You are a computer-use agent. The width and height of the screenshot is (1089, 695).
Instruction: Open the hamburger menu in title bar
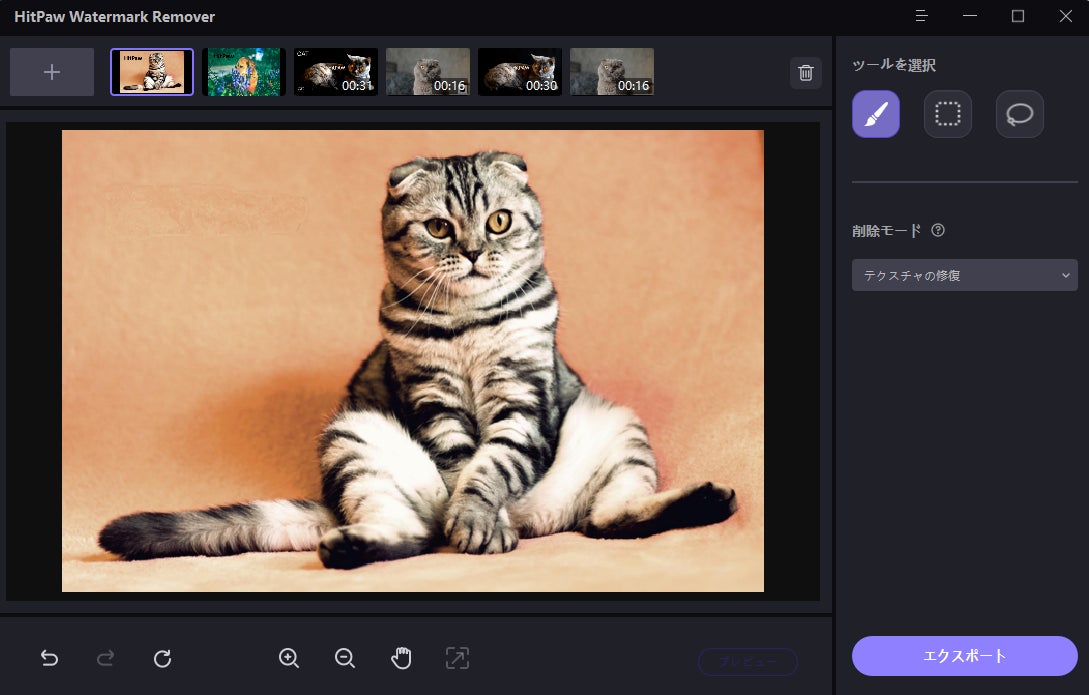click(922, 16)
